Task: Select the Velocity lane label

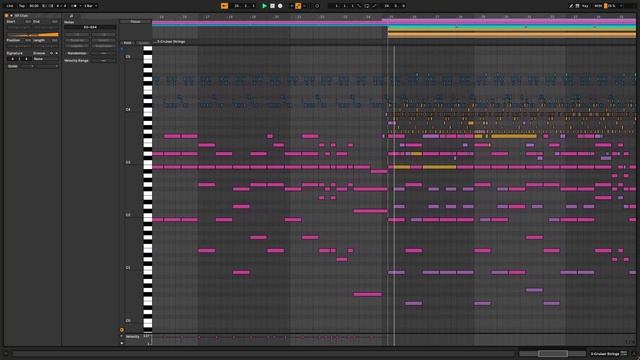Action: click(133, 337)
